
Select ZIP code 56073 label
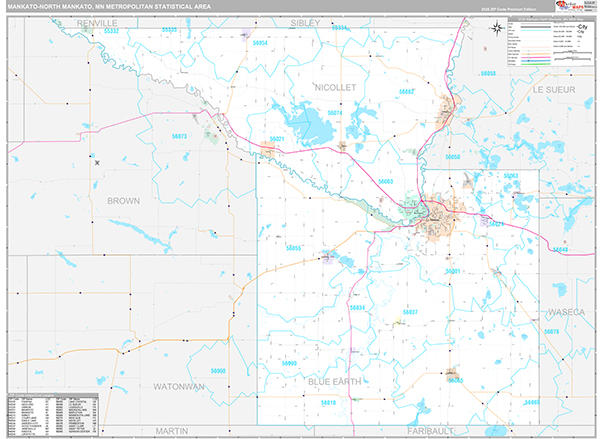(x=179, y=136)
